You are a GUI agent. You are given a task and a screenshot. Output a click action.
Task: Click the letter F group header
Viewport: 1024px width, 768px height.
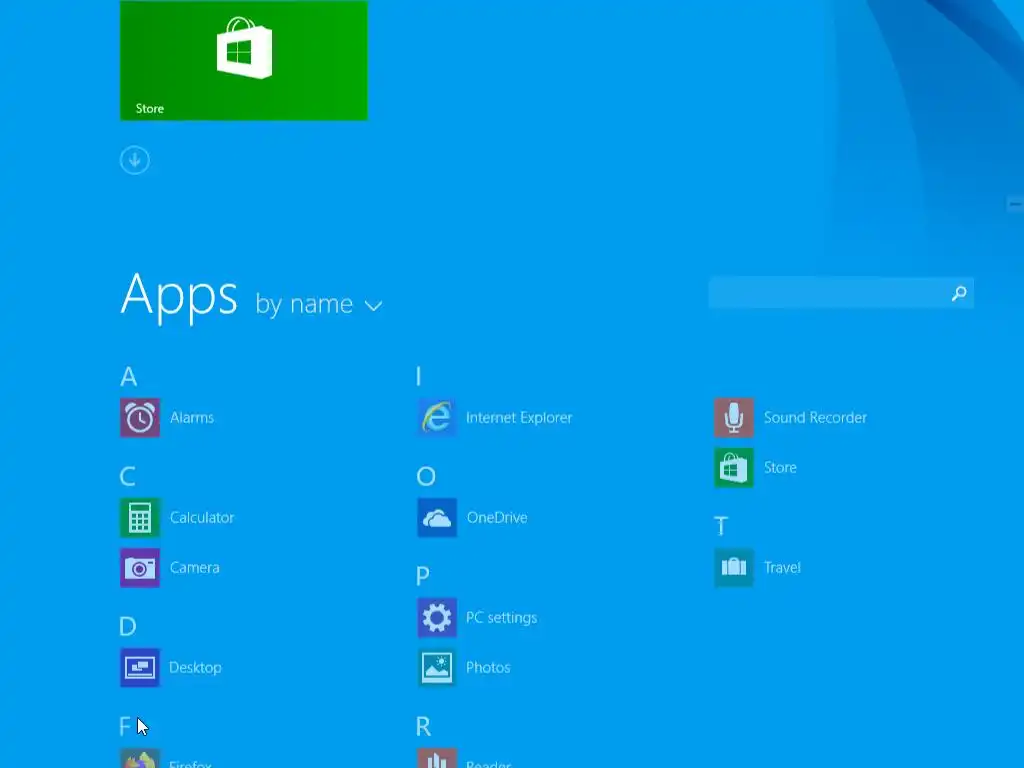[x=125, y=727]
